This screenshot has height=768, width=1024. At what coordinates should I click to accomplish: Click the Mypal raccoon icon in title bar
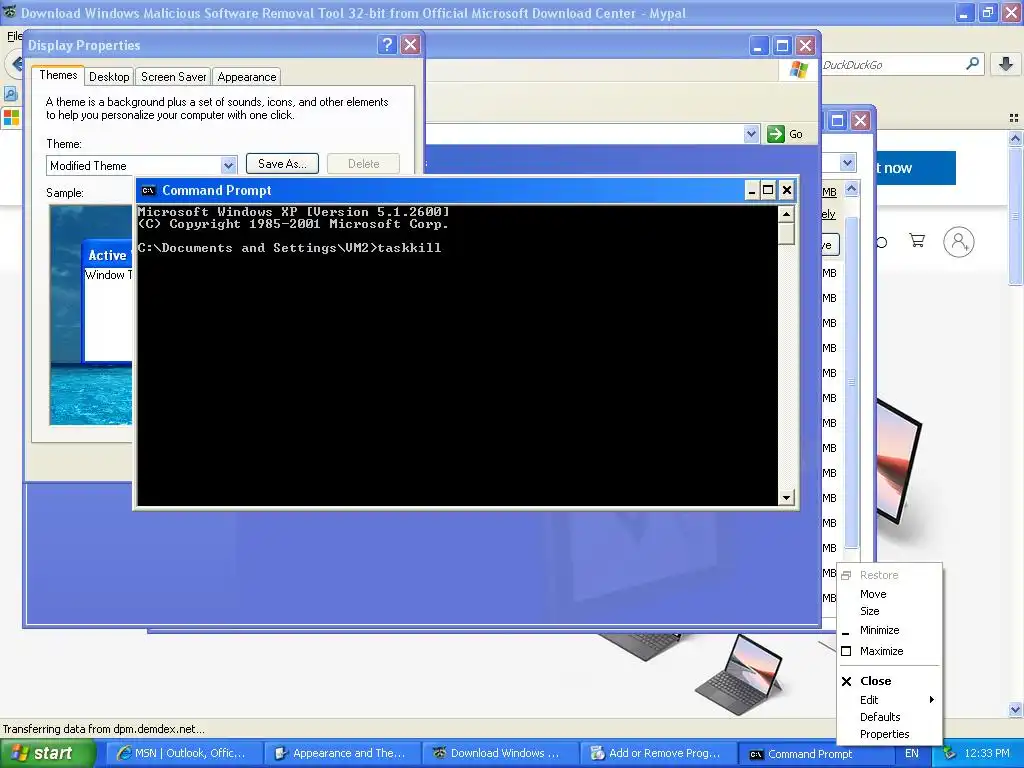click(x=9, y=12)
